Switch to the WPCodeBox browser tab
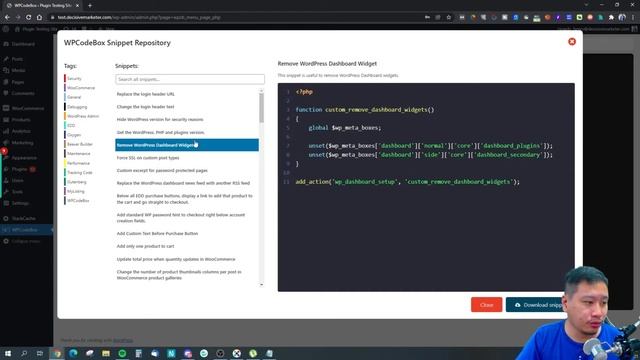The width and height of the screenshot is (640, 360). tap(42, 5)
